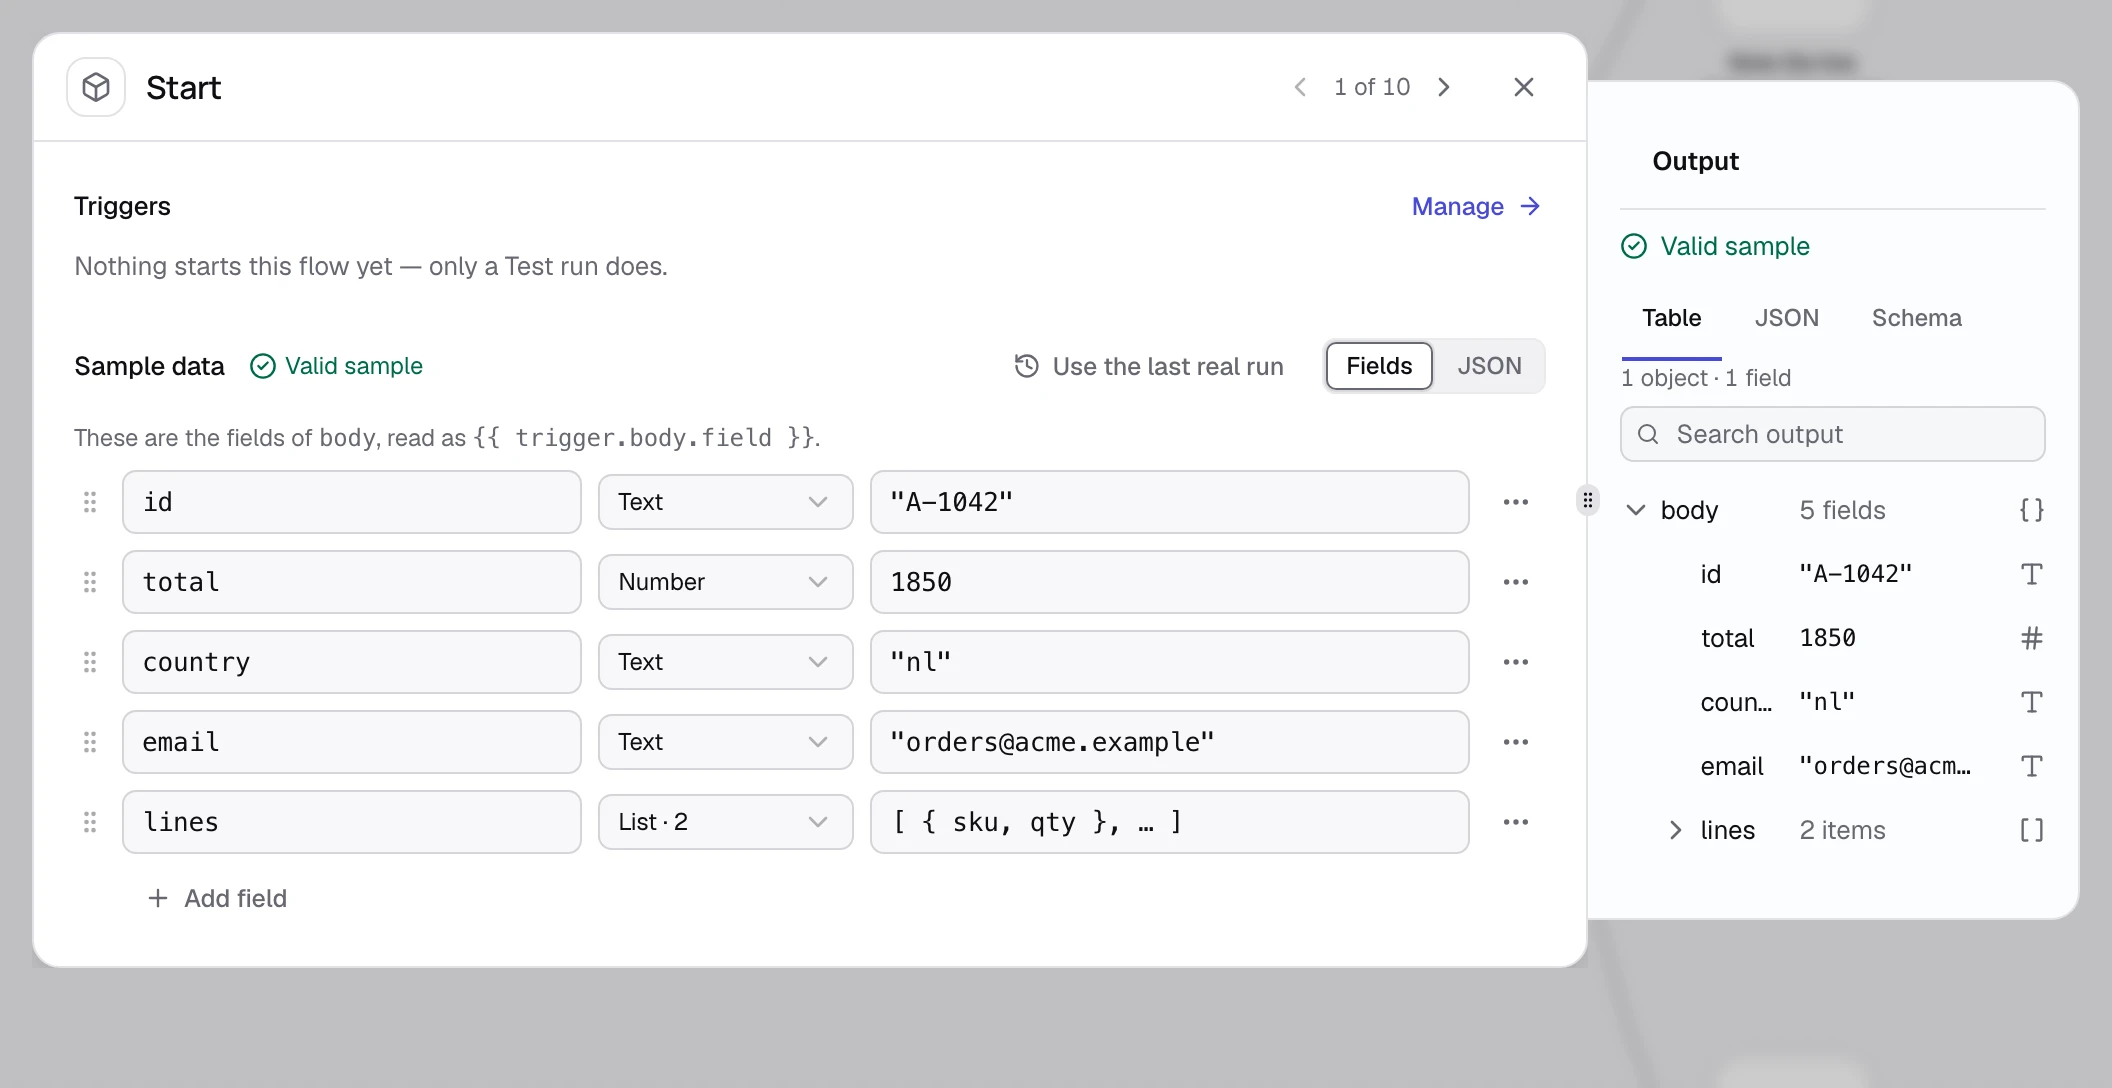Click the number type icon on total row

[2031, 638]
